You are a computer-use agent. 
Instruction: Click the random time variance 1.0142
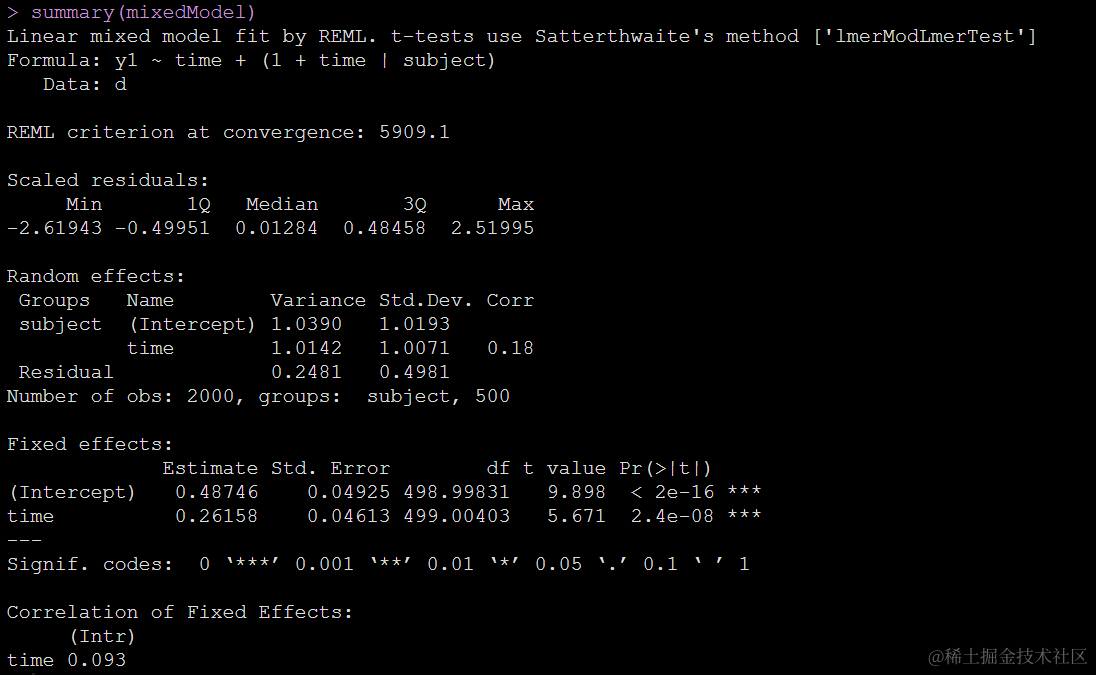click(306, 348)
